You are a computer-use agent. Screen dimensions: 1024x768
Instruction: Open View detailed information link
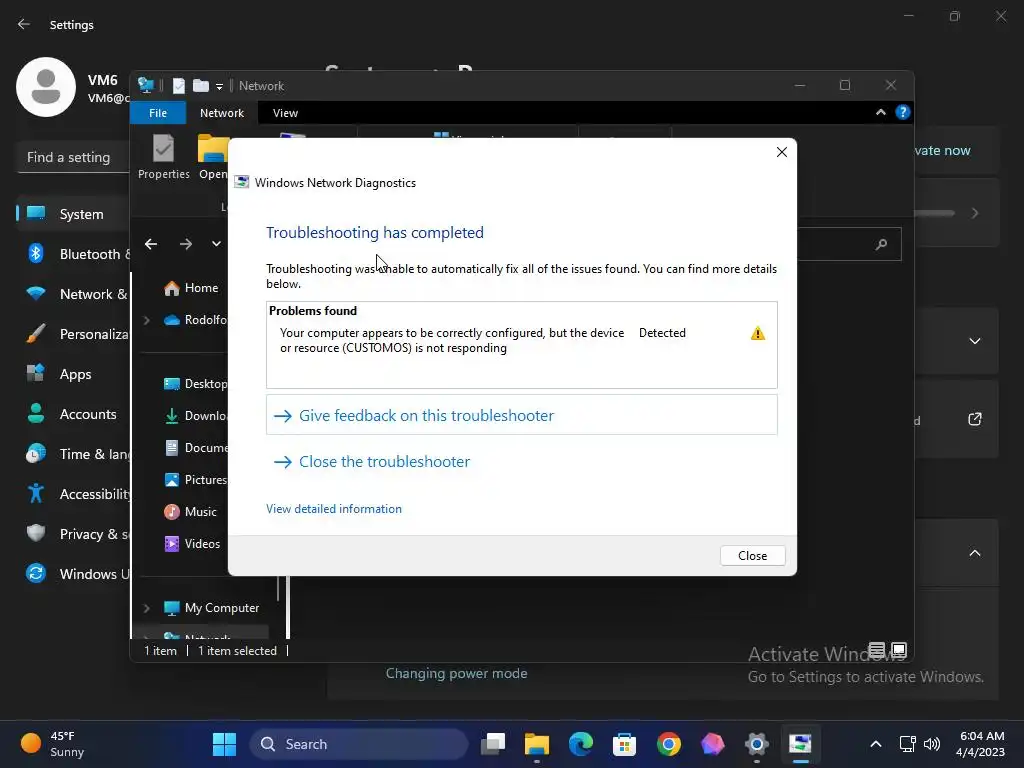(334, 509)
